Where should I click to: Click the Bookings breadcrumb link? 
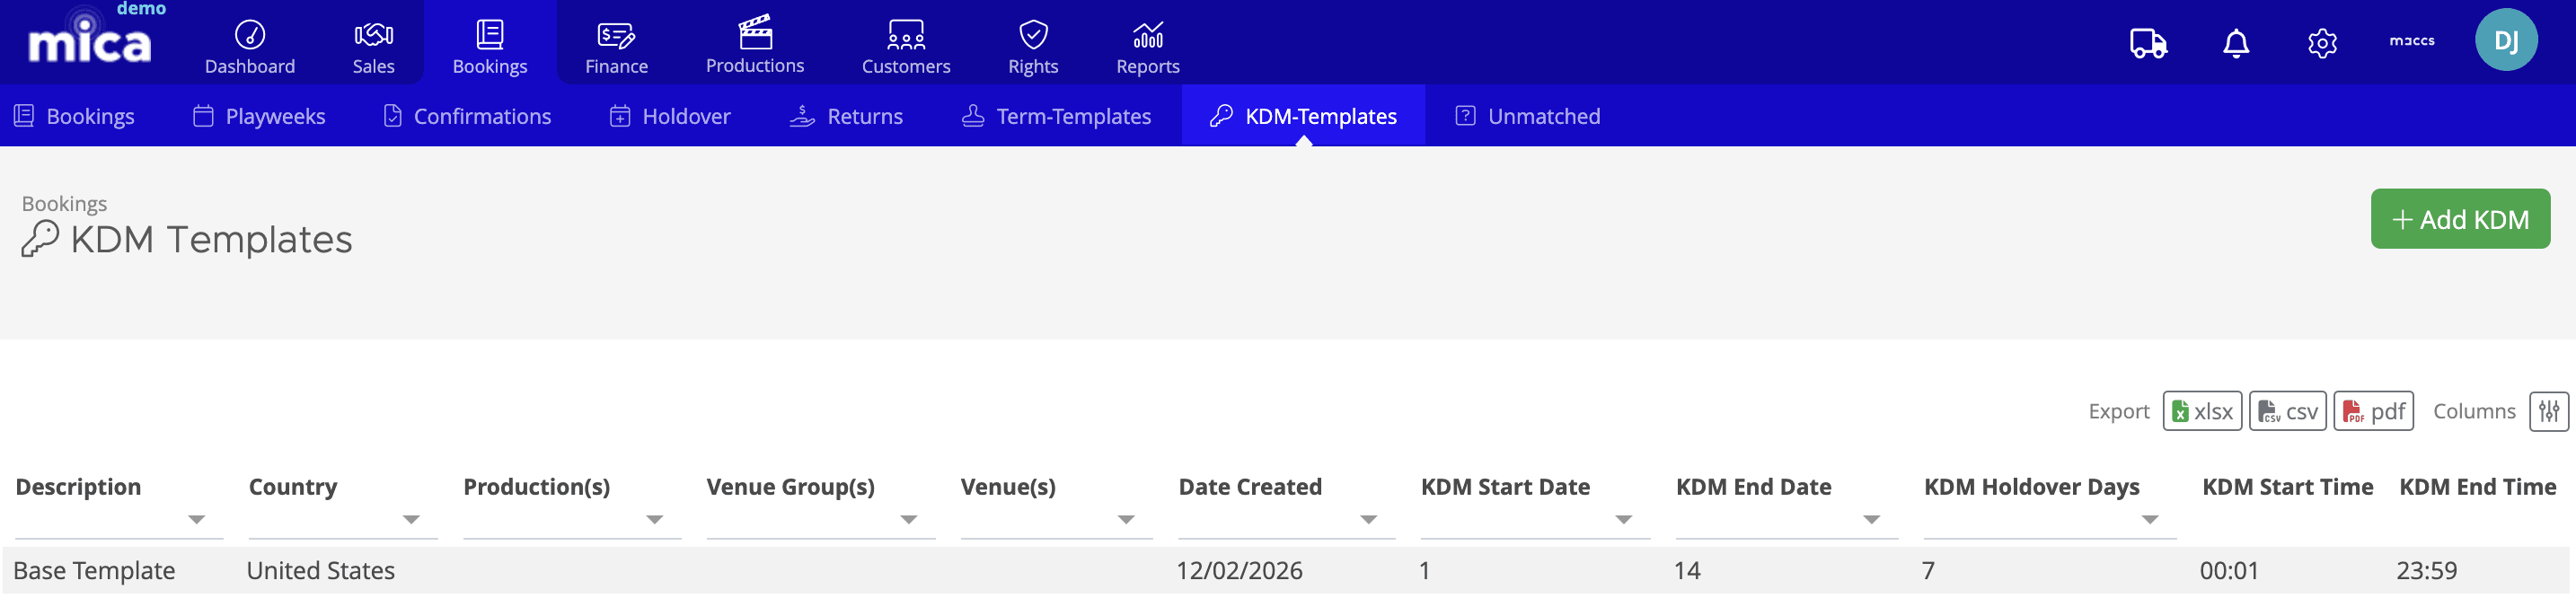[x=64, y=203]
